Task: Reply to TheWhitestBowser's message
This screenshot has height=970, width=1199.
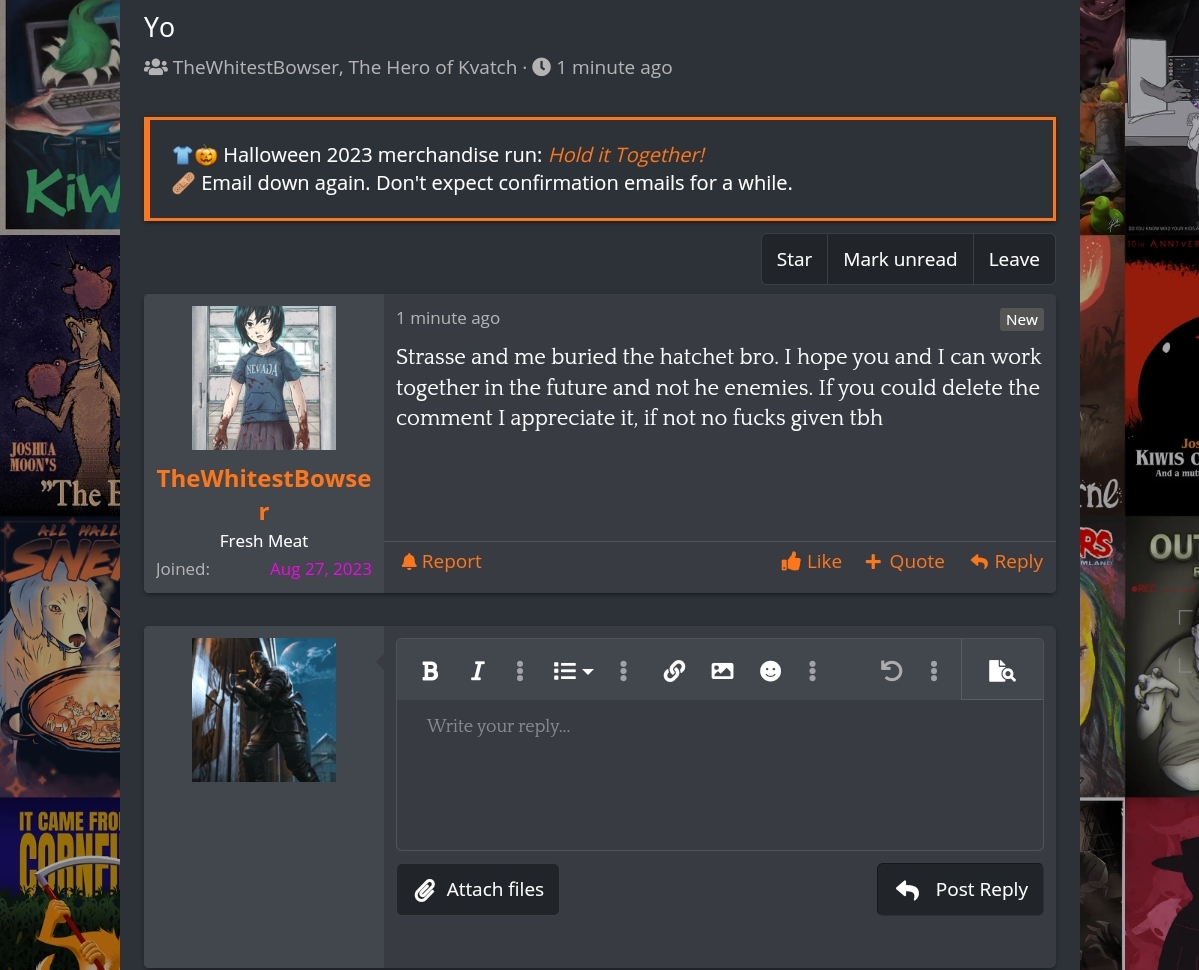Action: pos(1006,562)
